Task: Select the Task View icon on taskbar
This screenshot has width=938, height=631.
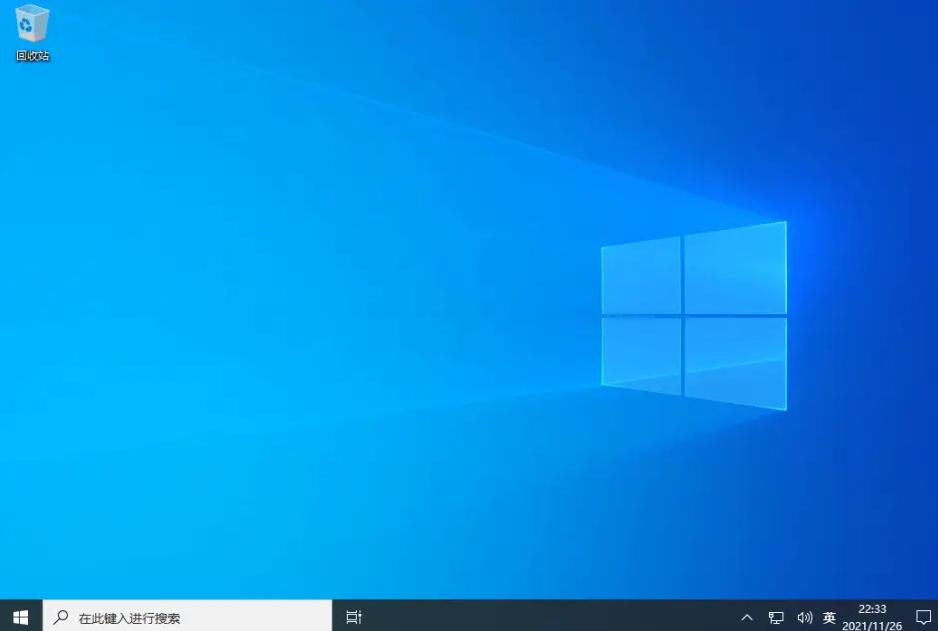Action: 352,617
